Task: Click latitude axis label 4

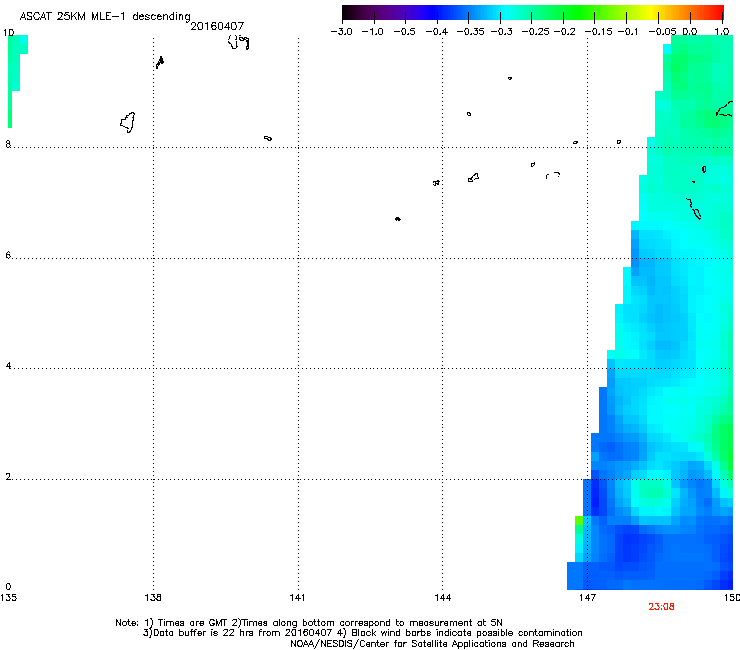Action: pyautogui.click(x=8, y=366)
